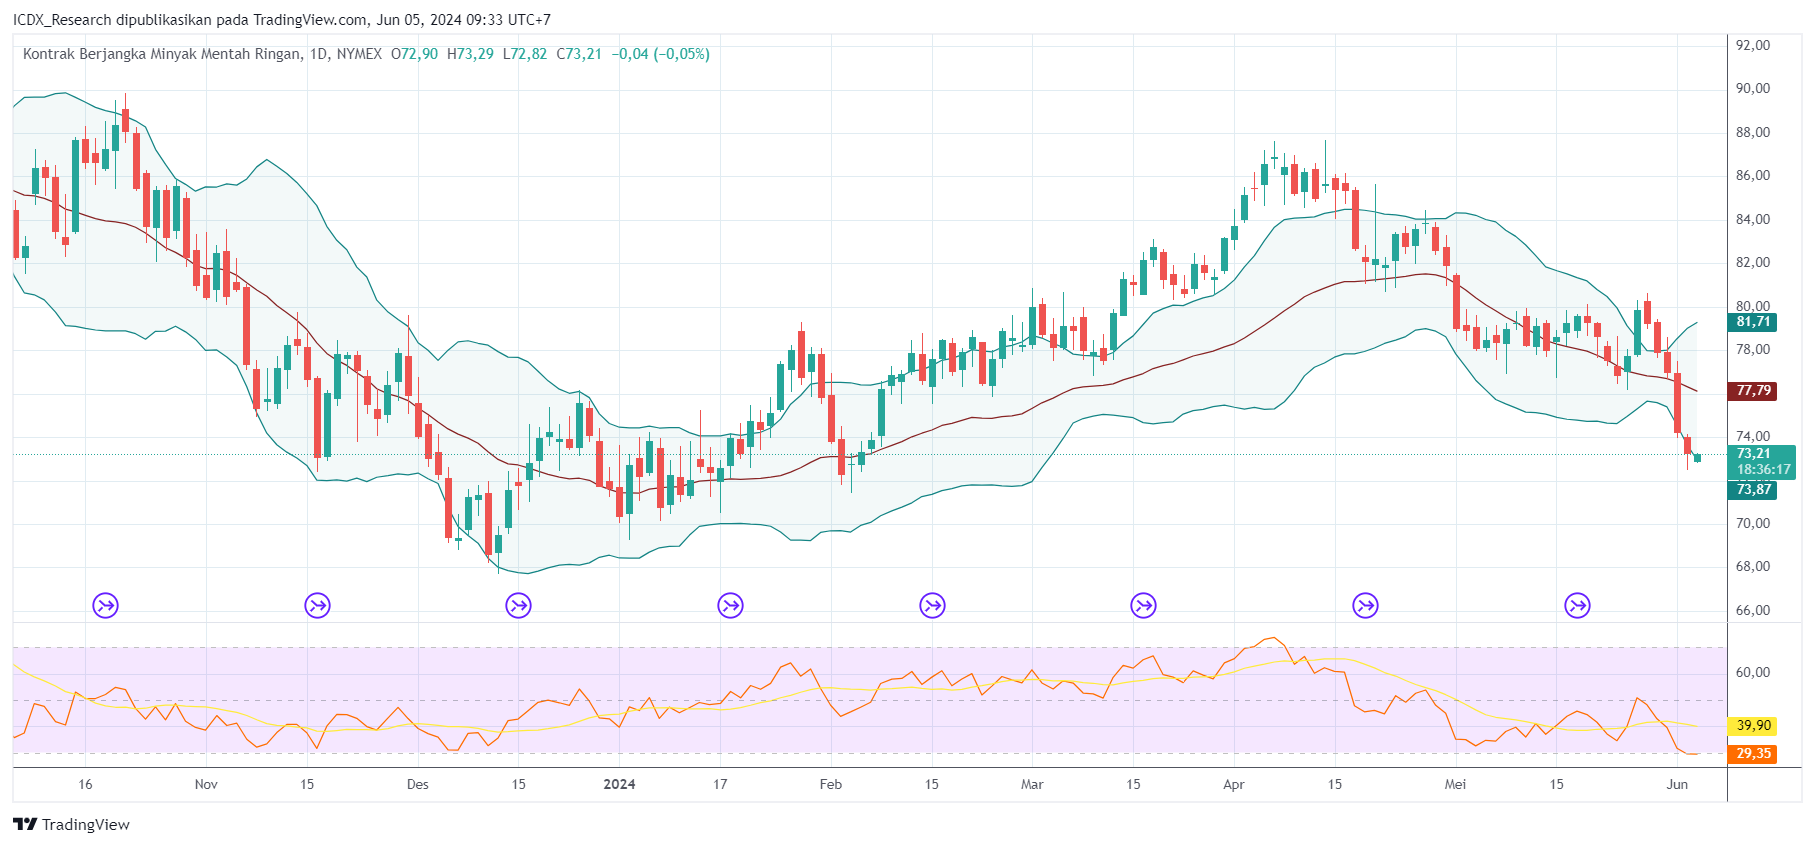Click the 88,00 price axis label
Screen dimensions: 1815x846
(x=1753, y=132)
